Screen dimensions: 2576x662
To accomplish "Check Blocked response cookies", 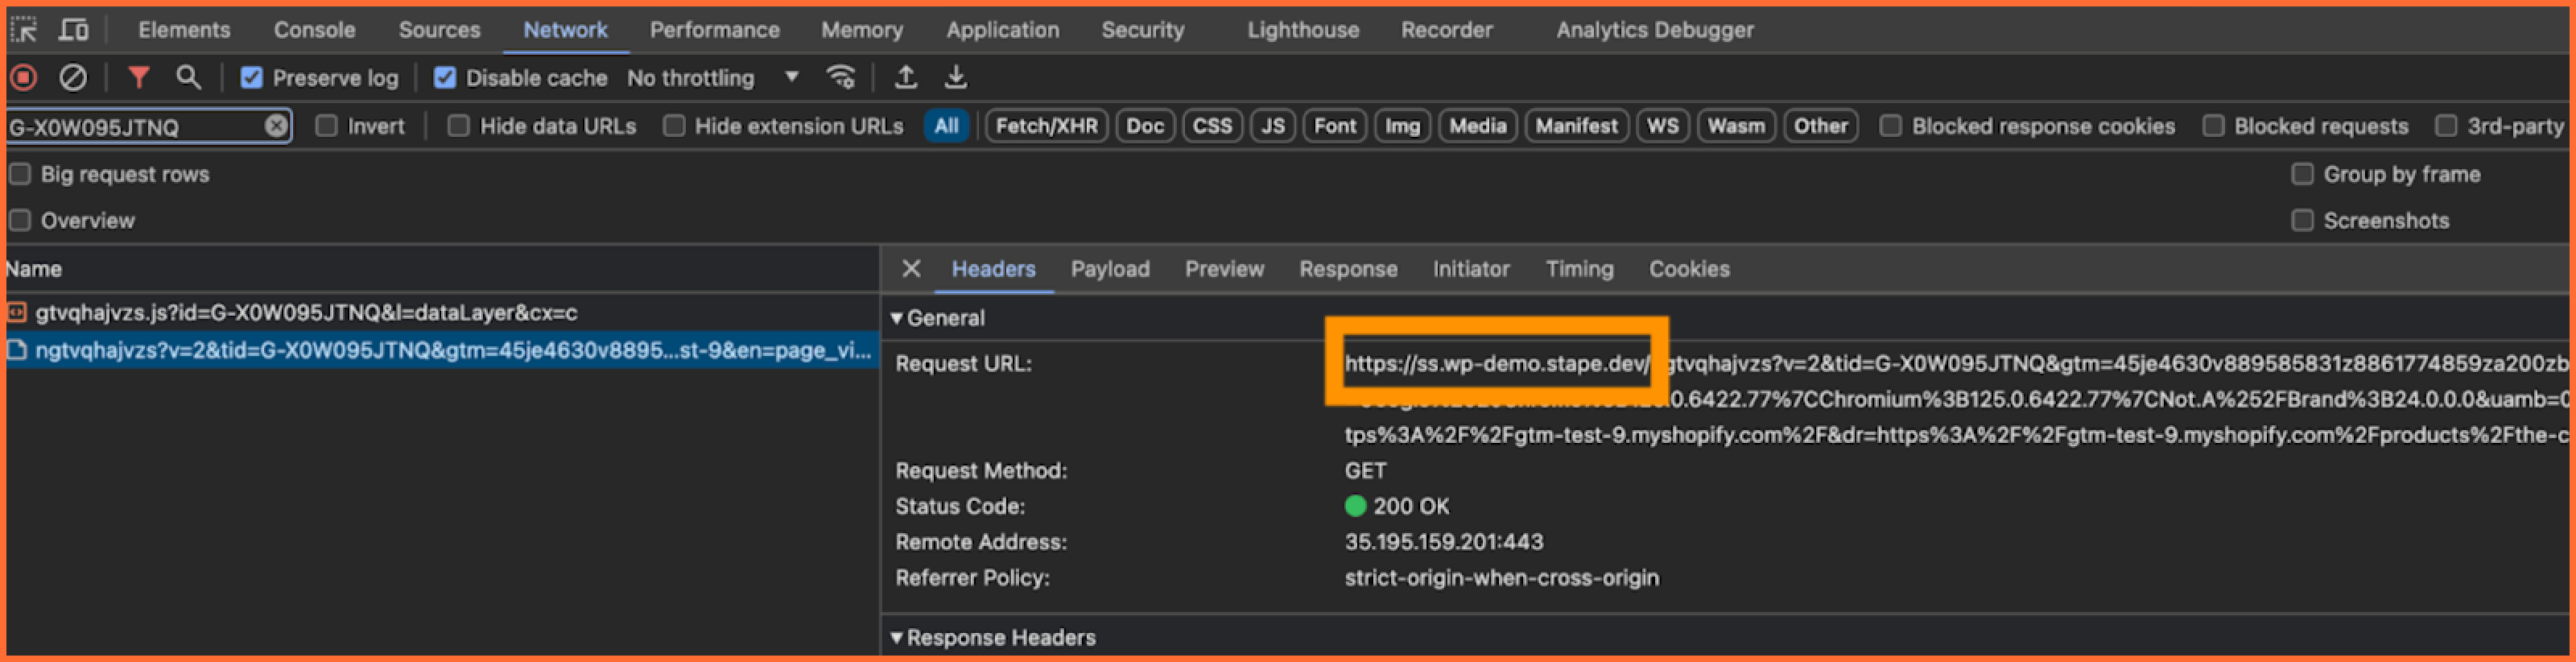I will click(1890, 126).
